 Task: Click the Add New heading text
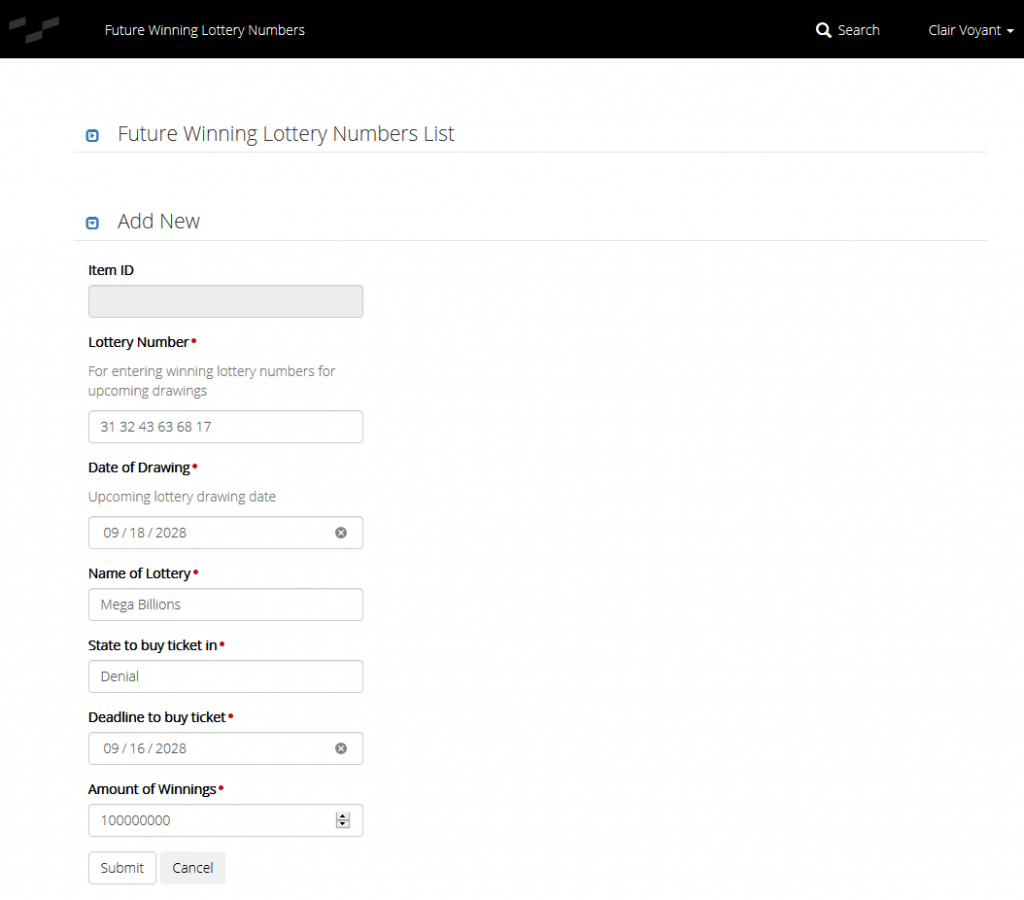tap(159, 221)
